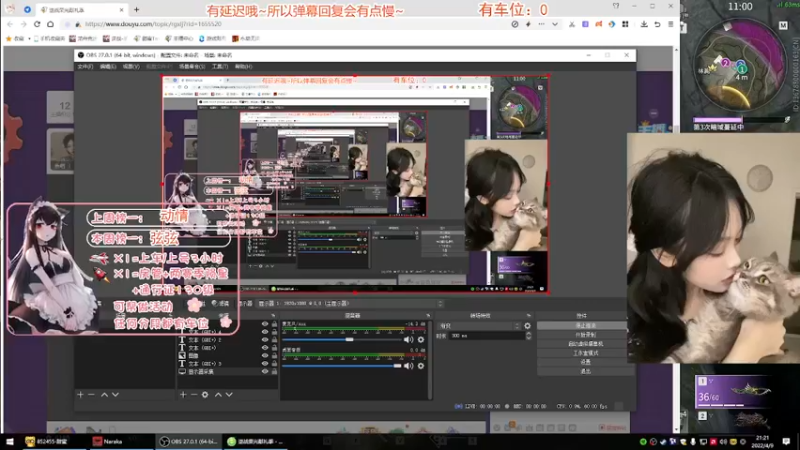Add a new scene in OBS Scenes panel
Image resolution: width=800 pixels, height=450 pixels.
coord(80,394)
